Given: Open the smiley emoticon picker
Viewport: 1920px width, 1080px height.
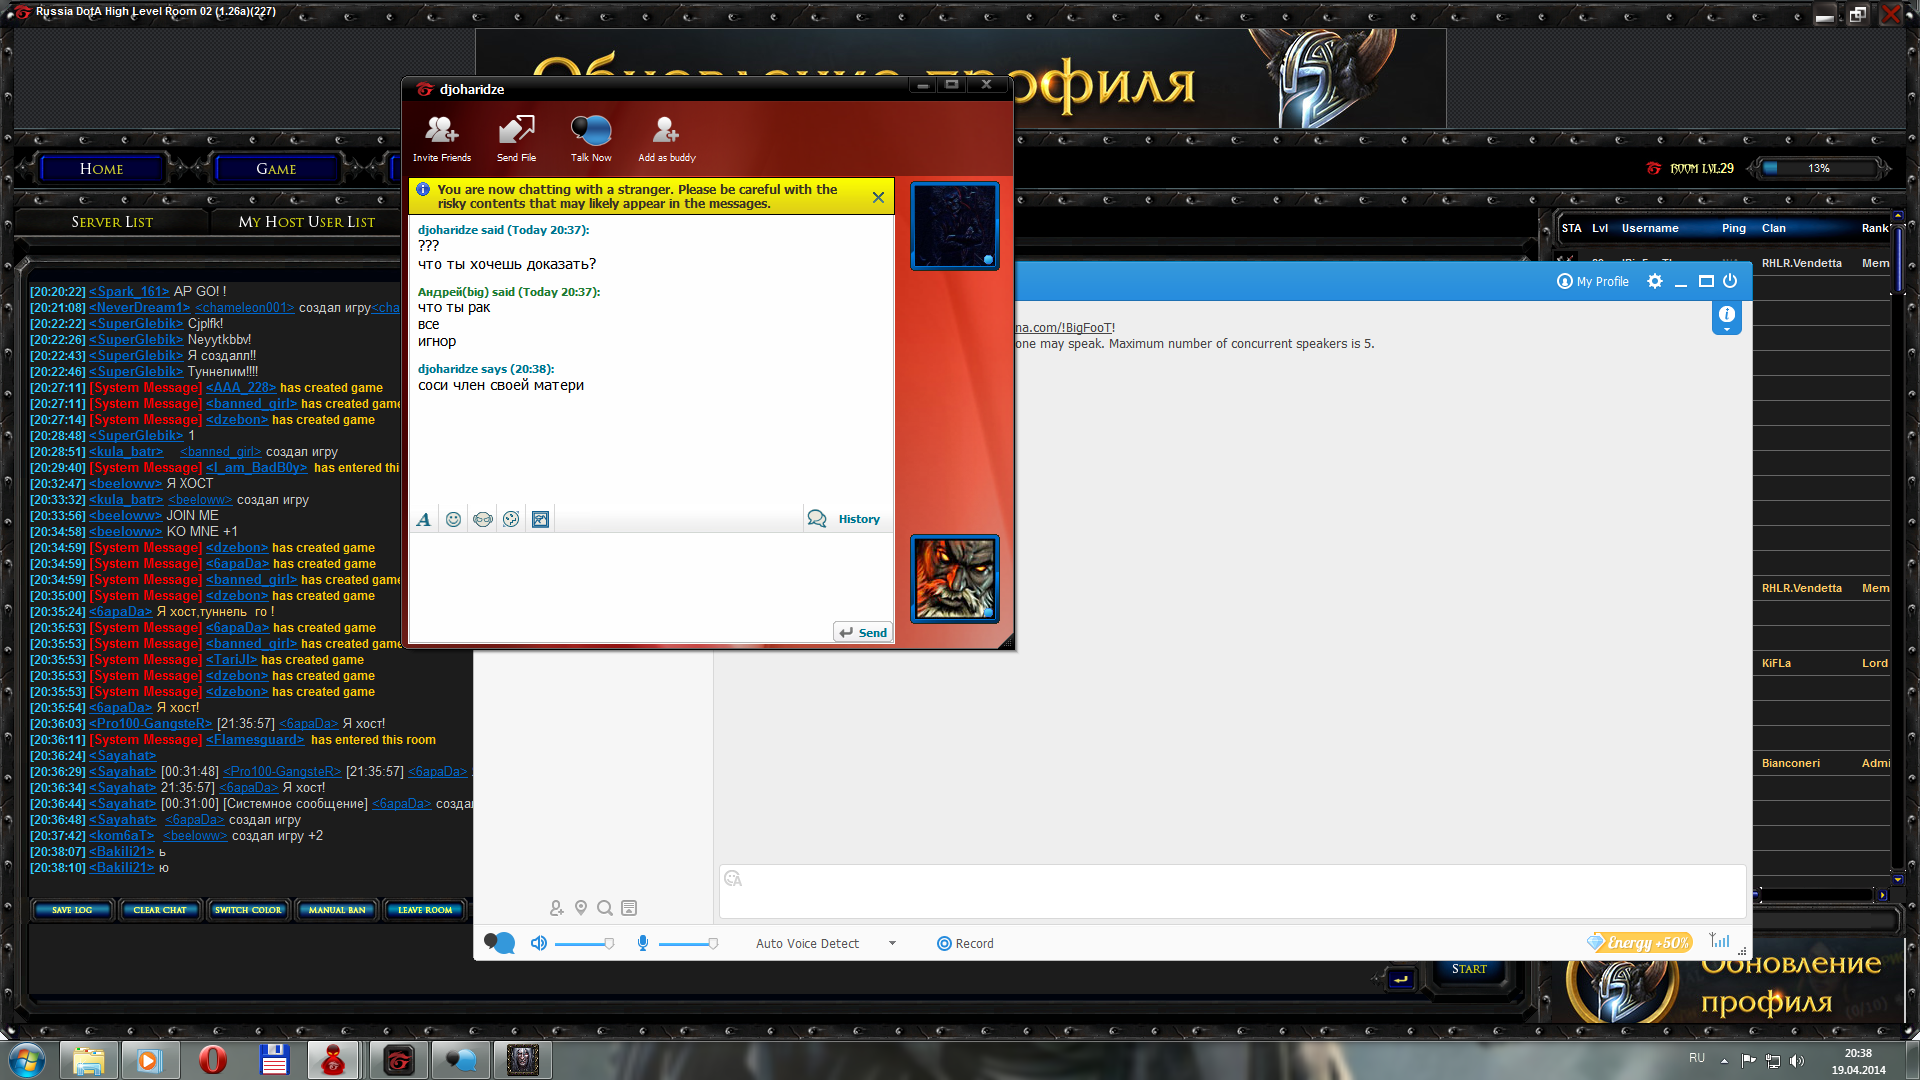Looking at the screenshot, I should click(453, 519).
